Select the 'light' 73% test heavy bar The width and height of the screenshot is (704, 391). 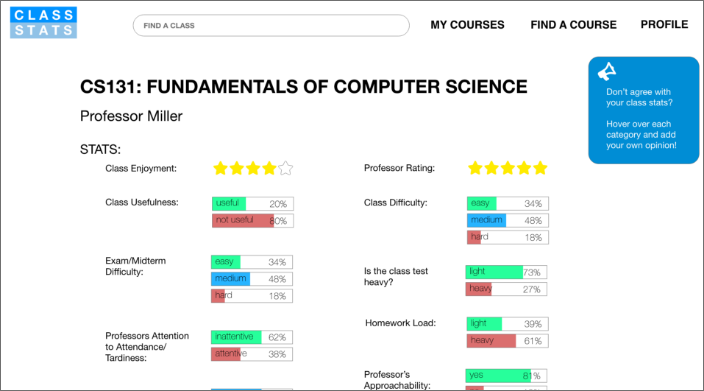(506, 272)
